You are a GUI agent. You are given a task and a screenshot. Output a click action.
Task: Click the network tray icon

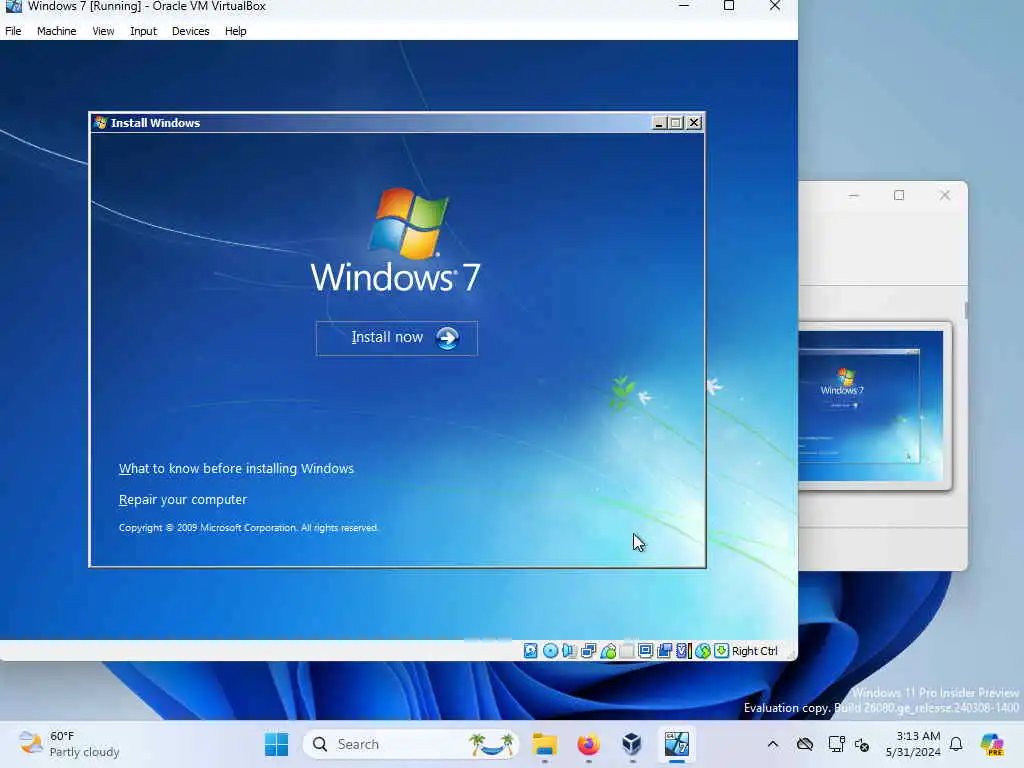point(835,744)
